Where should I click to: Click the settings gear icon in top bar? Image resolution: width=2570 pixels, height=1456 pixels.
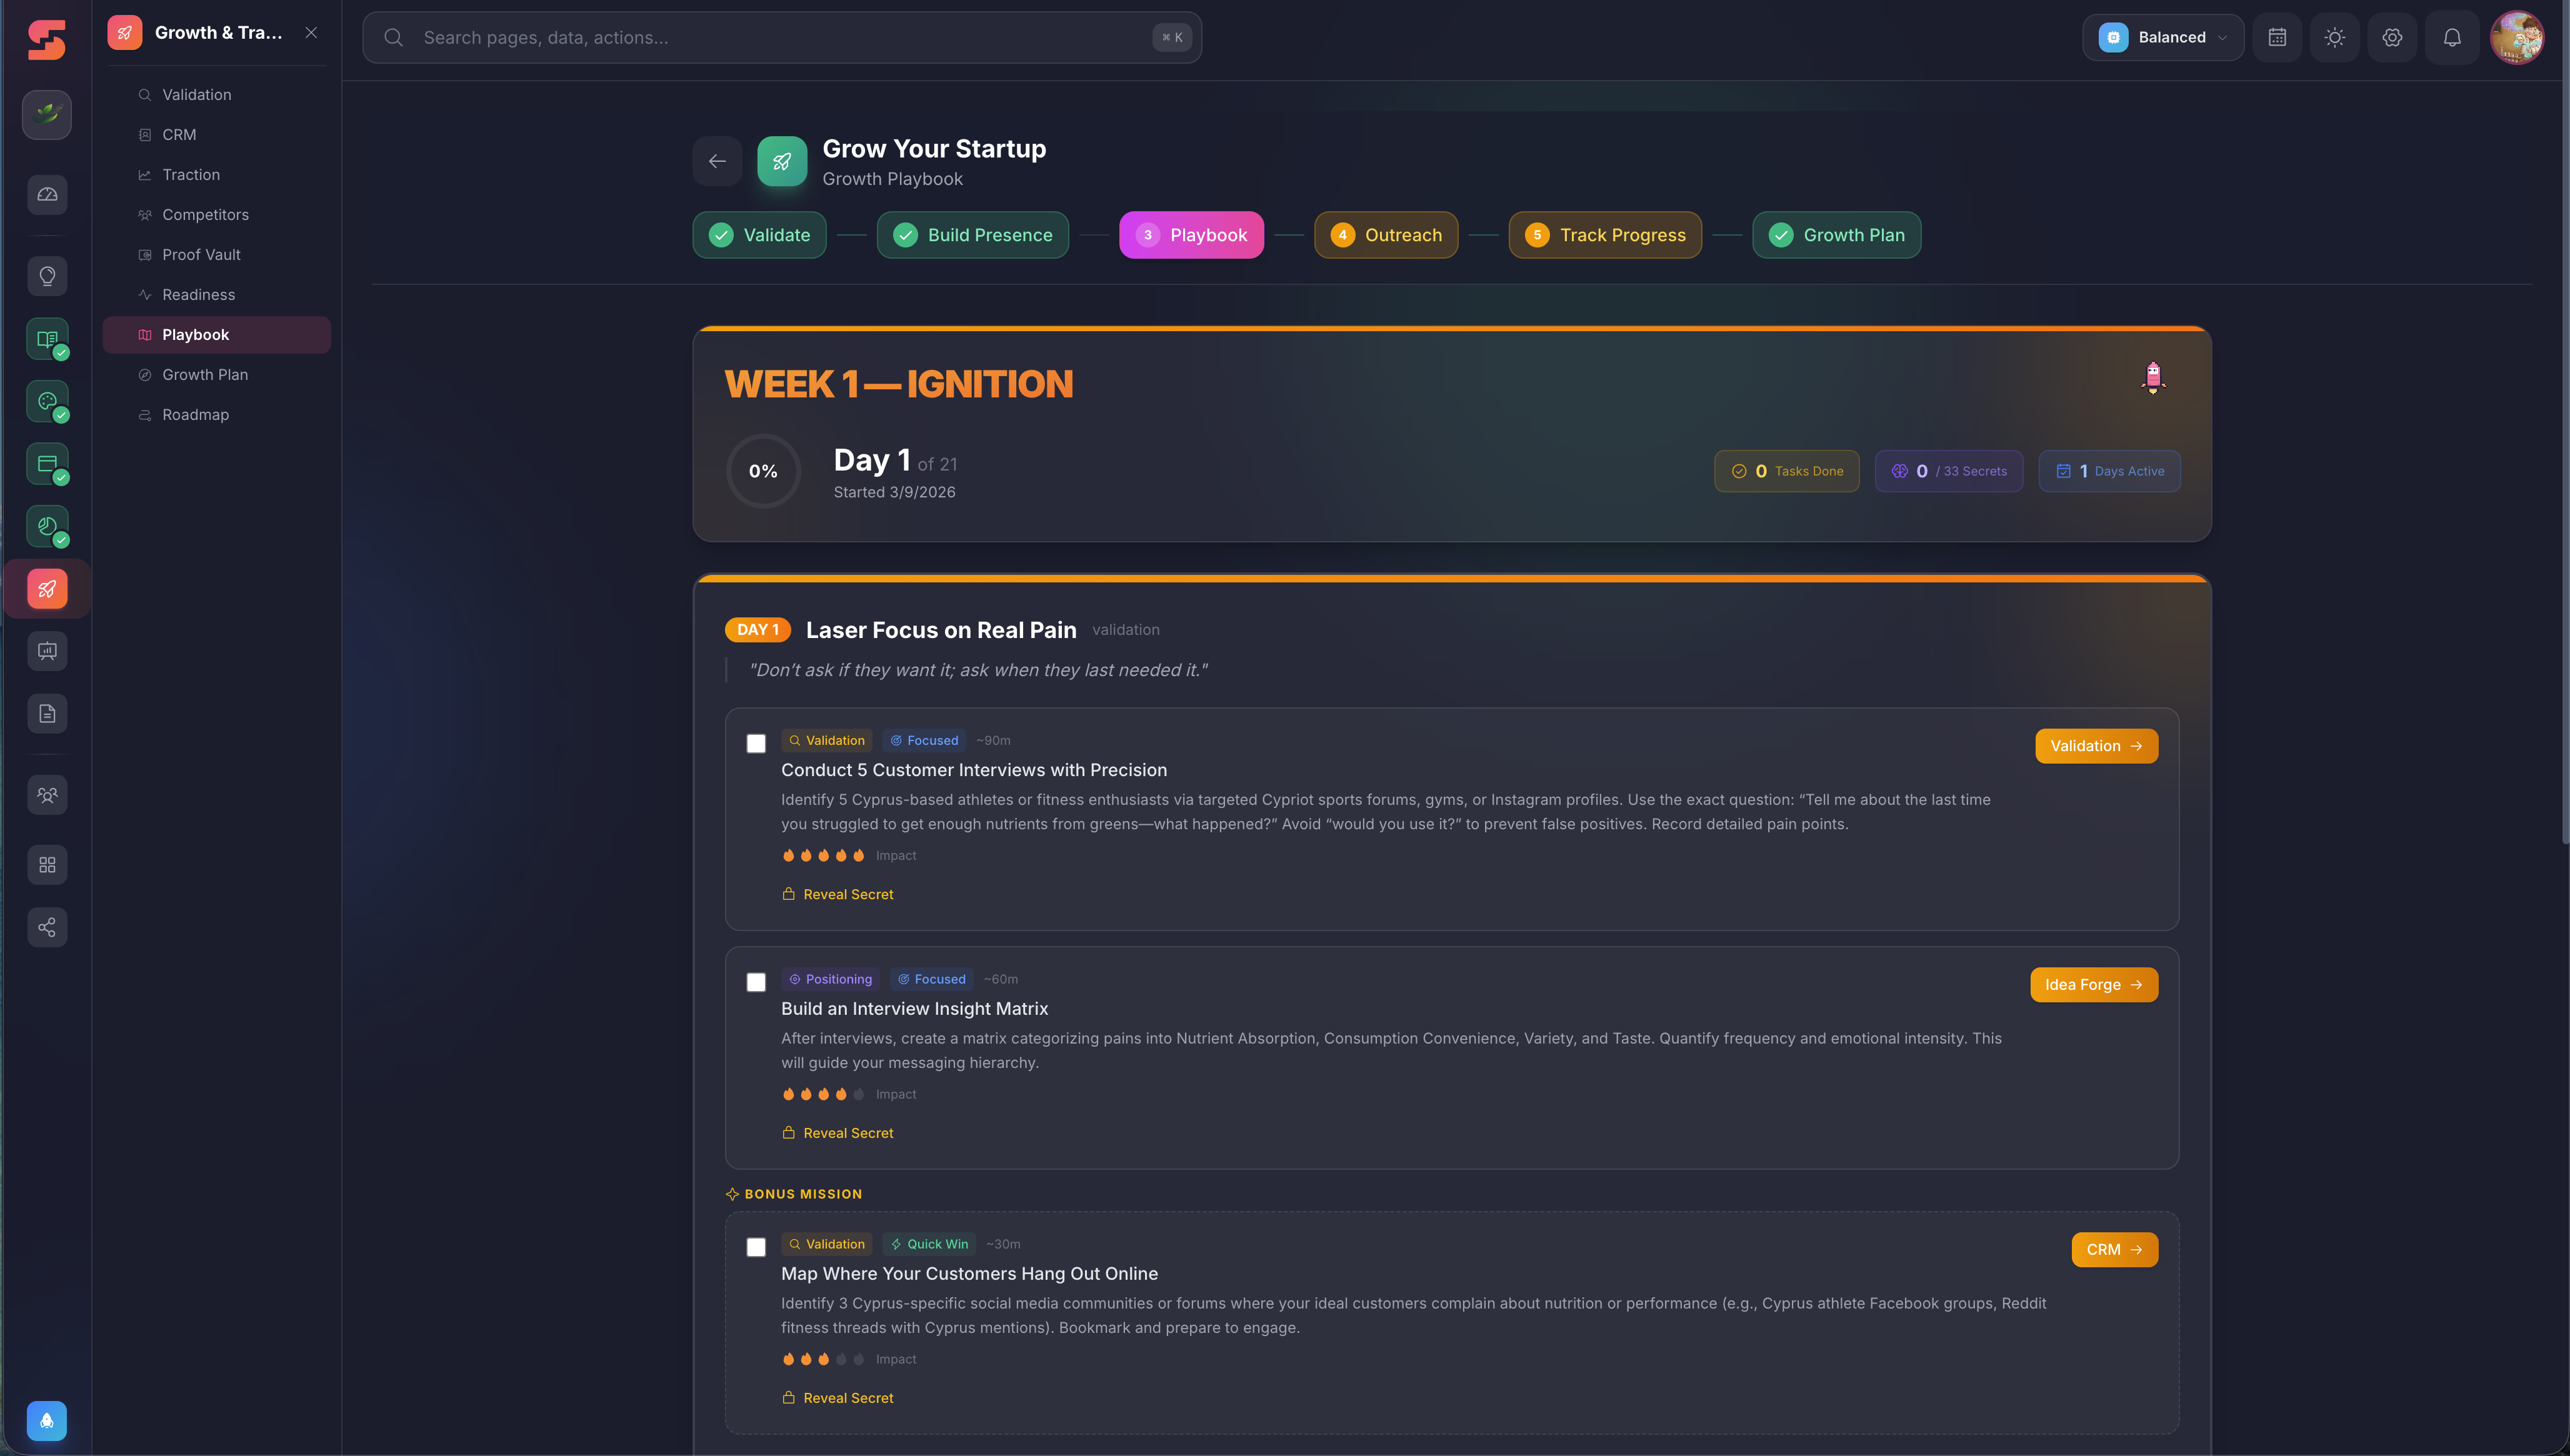pyautogui.click(x=2392, y=37)
